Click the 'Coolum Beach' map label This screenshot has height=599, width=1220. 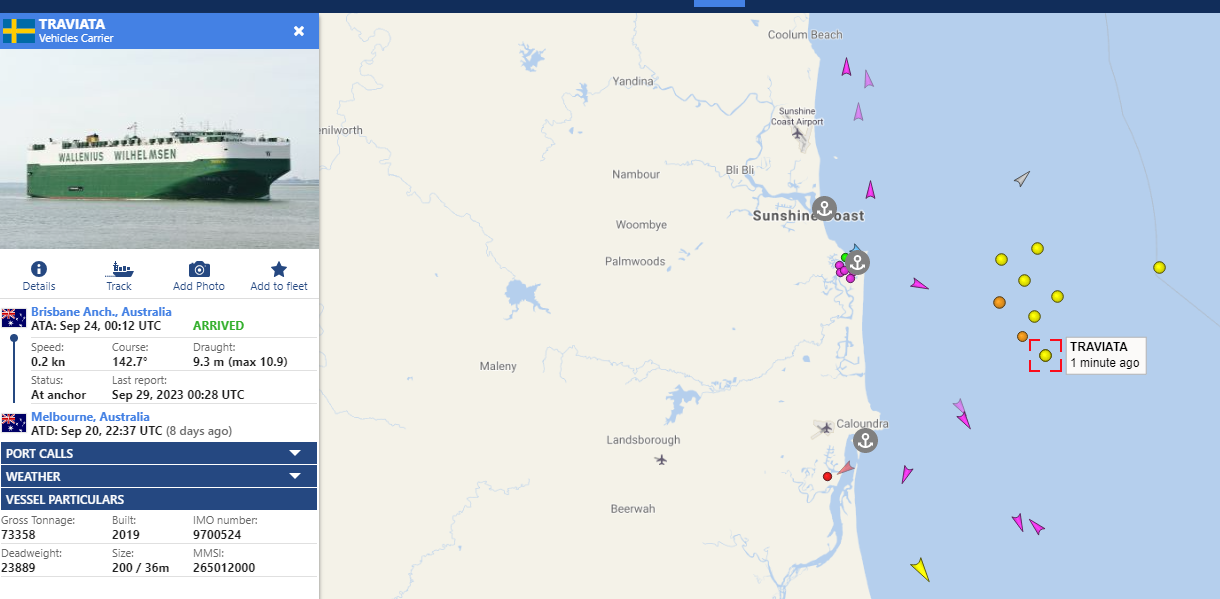click(x=805, y=35)
